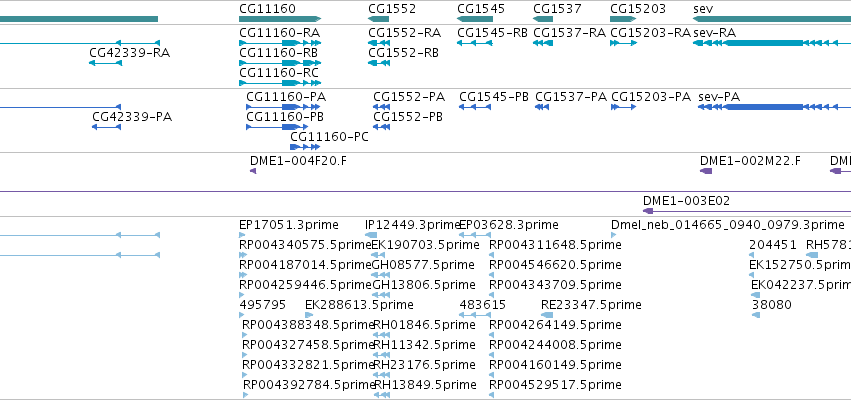Screen dimensions: 851x400
Task: Select the sev gene bar
Action: tap(772, 19)
